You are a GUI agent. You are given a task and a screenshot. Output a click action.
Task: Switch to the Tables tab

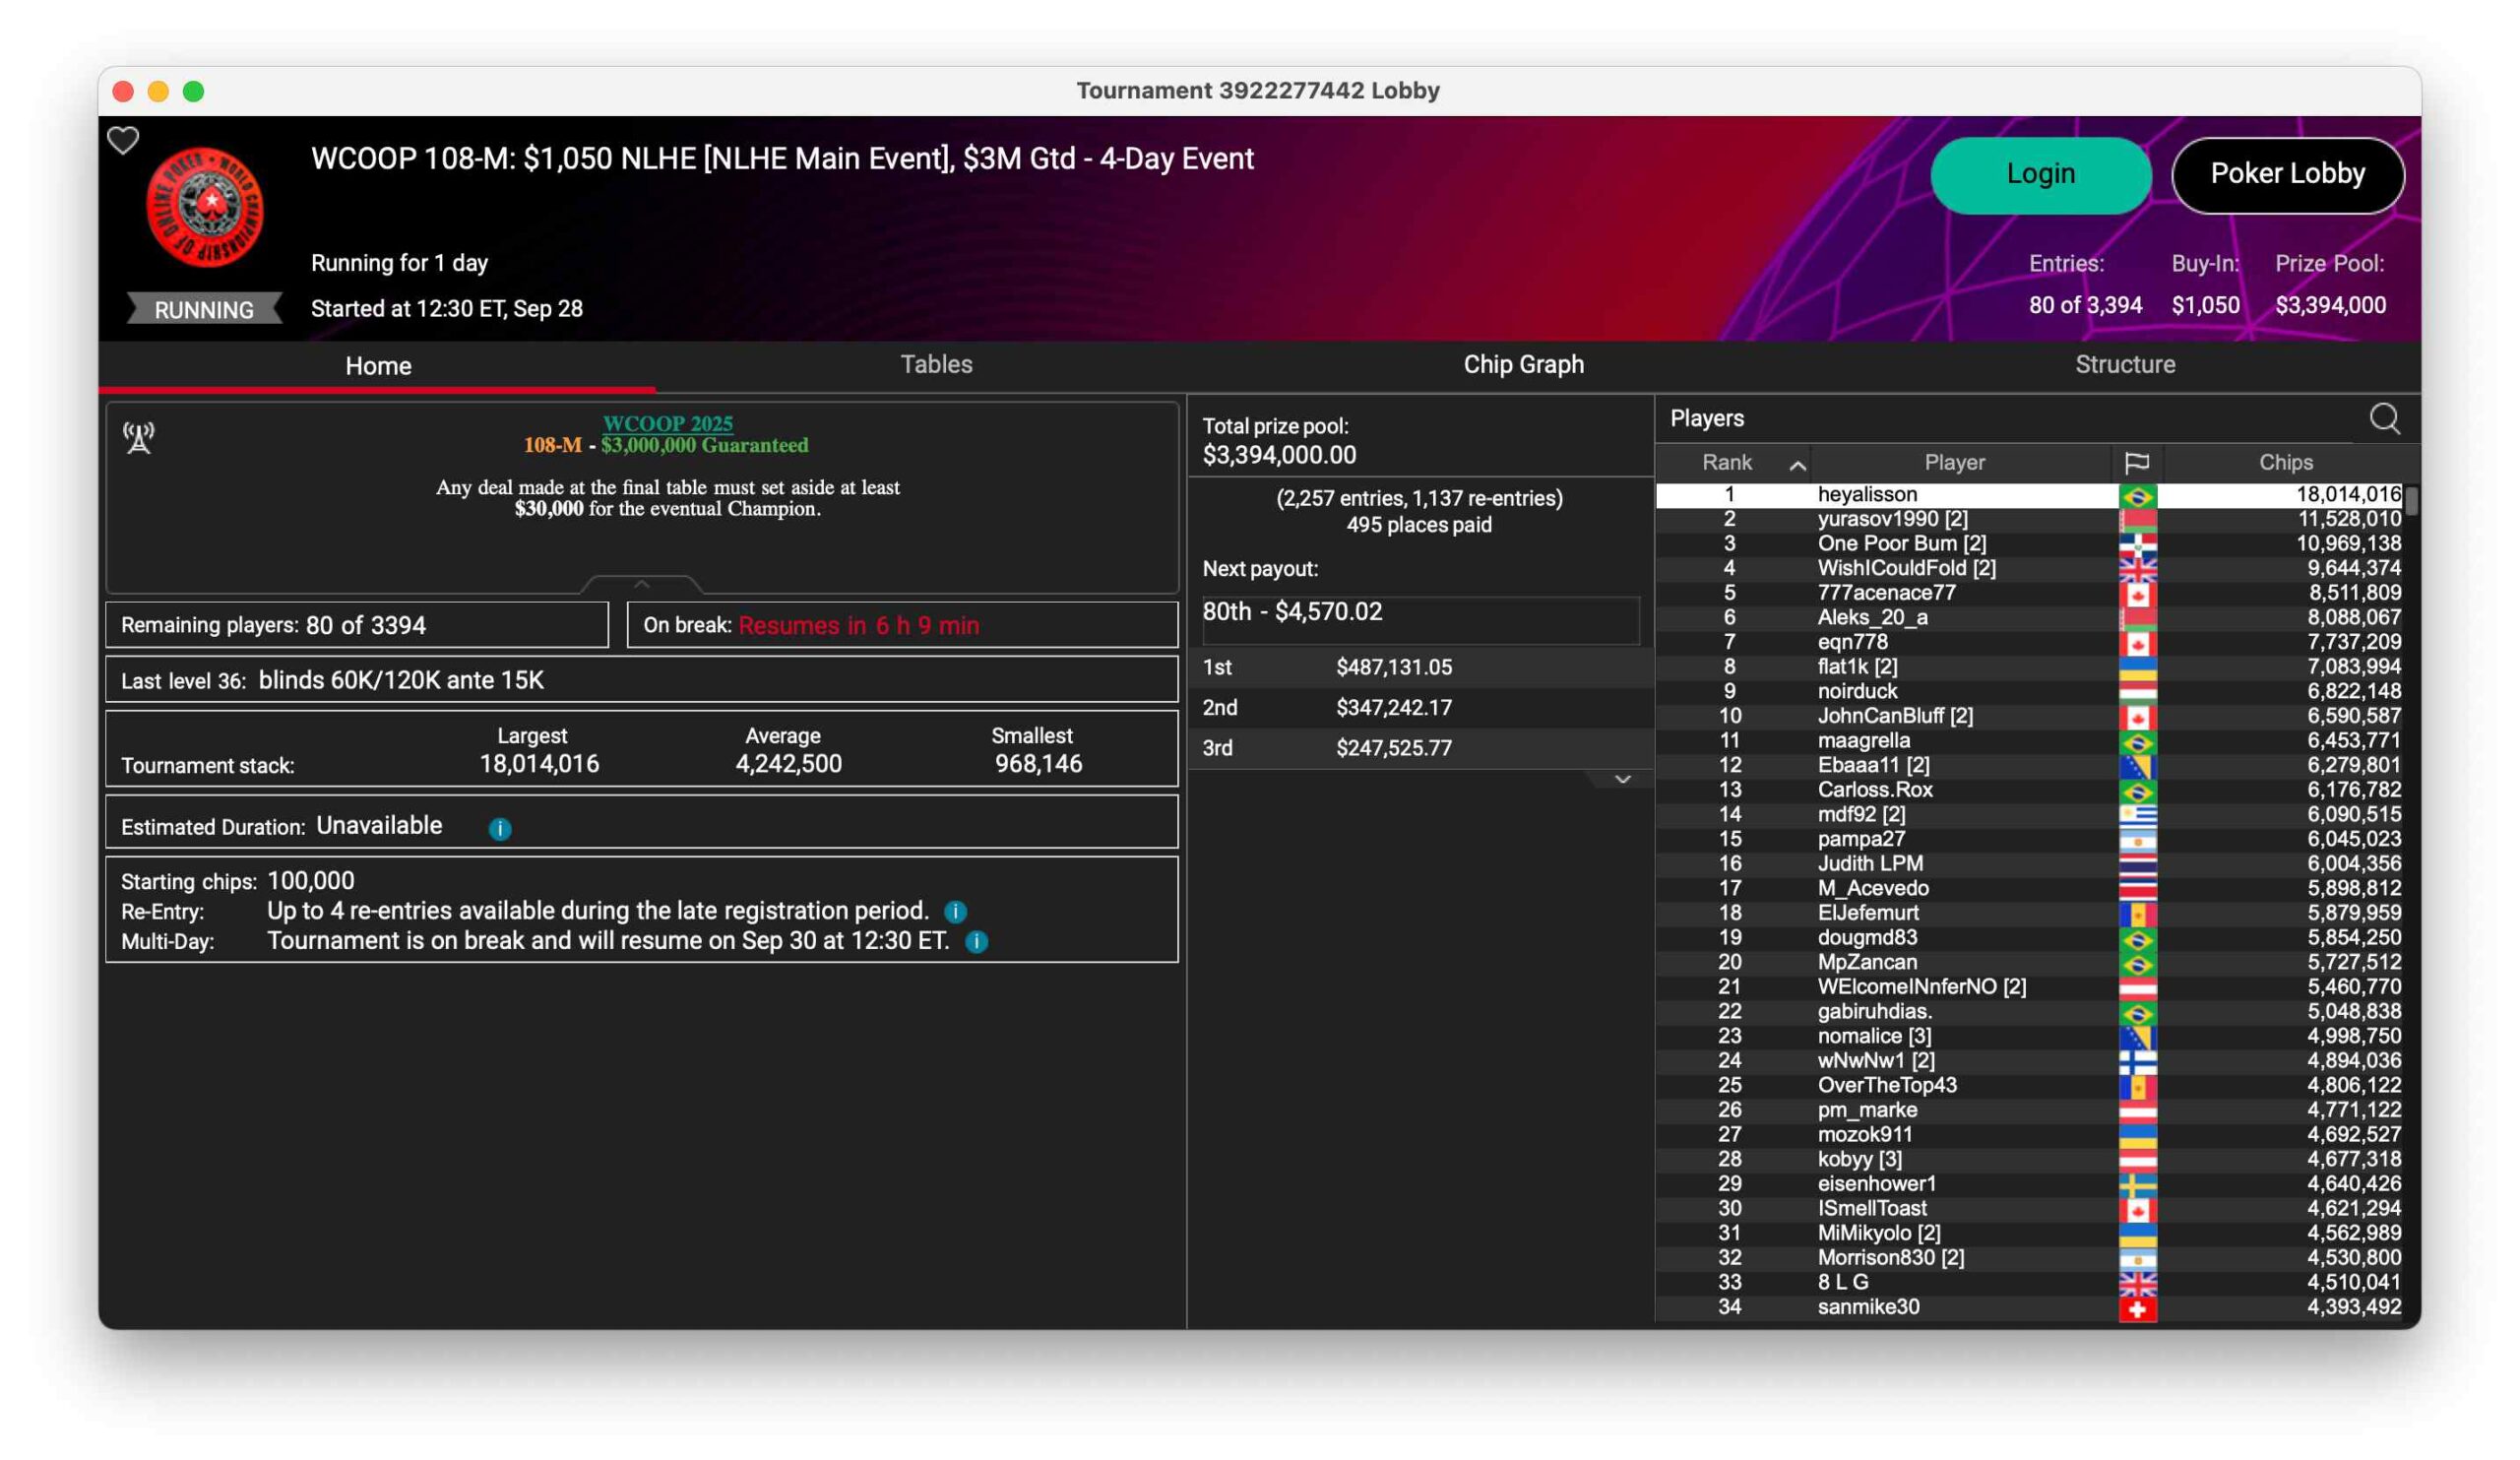click(936, 365)
